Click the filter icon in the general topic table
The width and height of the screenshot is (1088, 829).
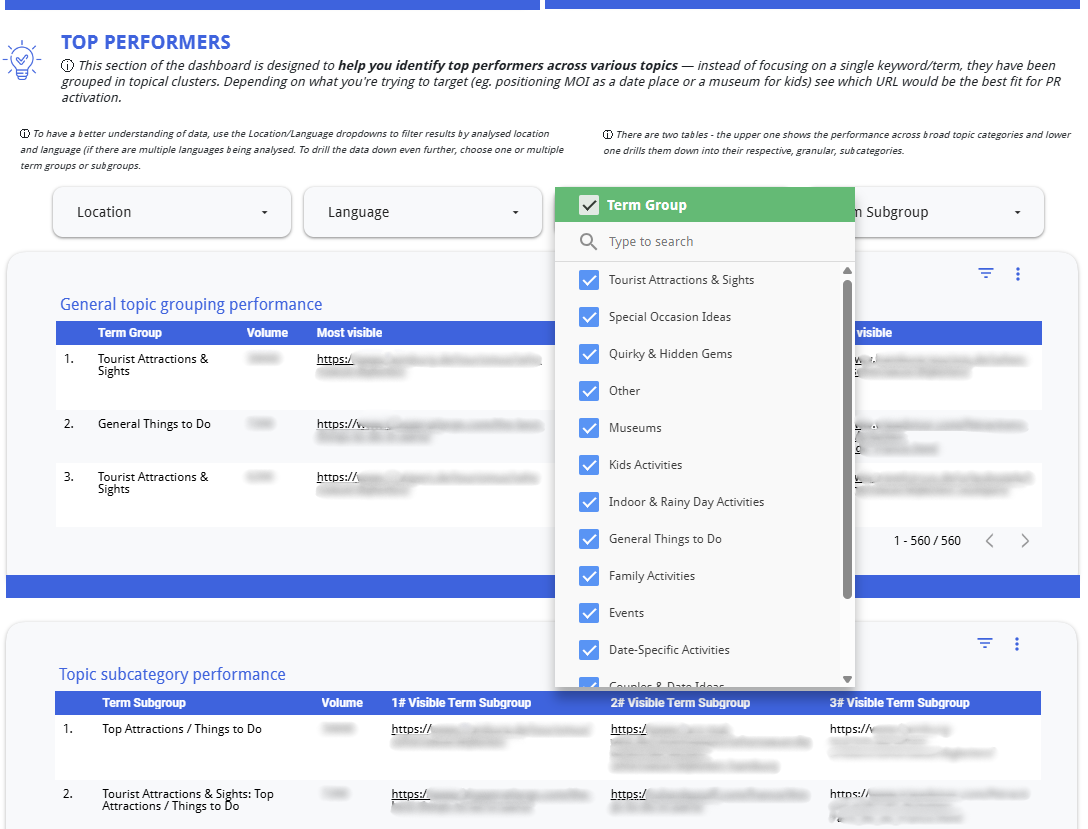(x=986, y=273)
